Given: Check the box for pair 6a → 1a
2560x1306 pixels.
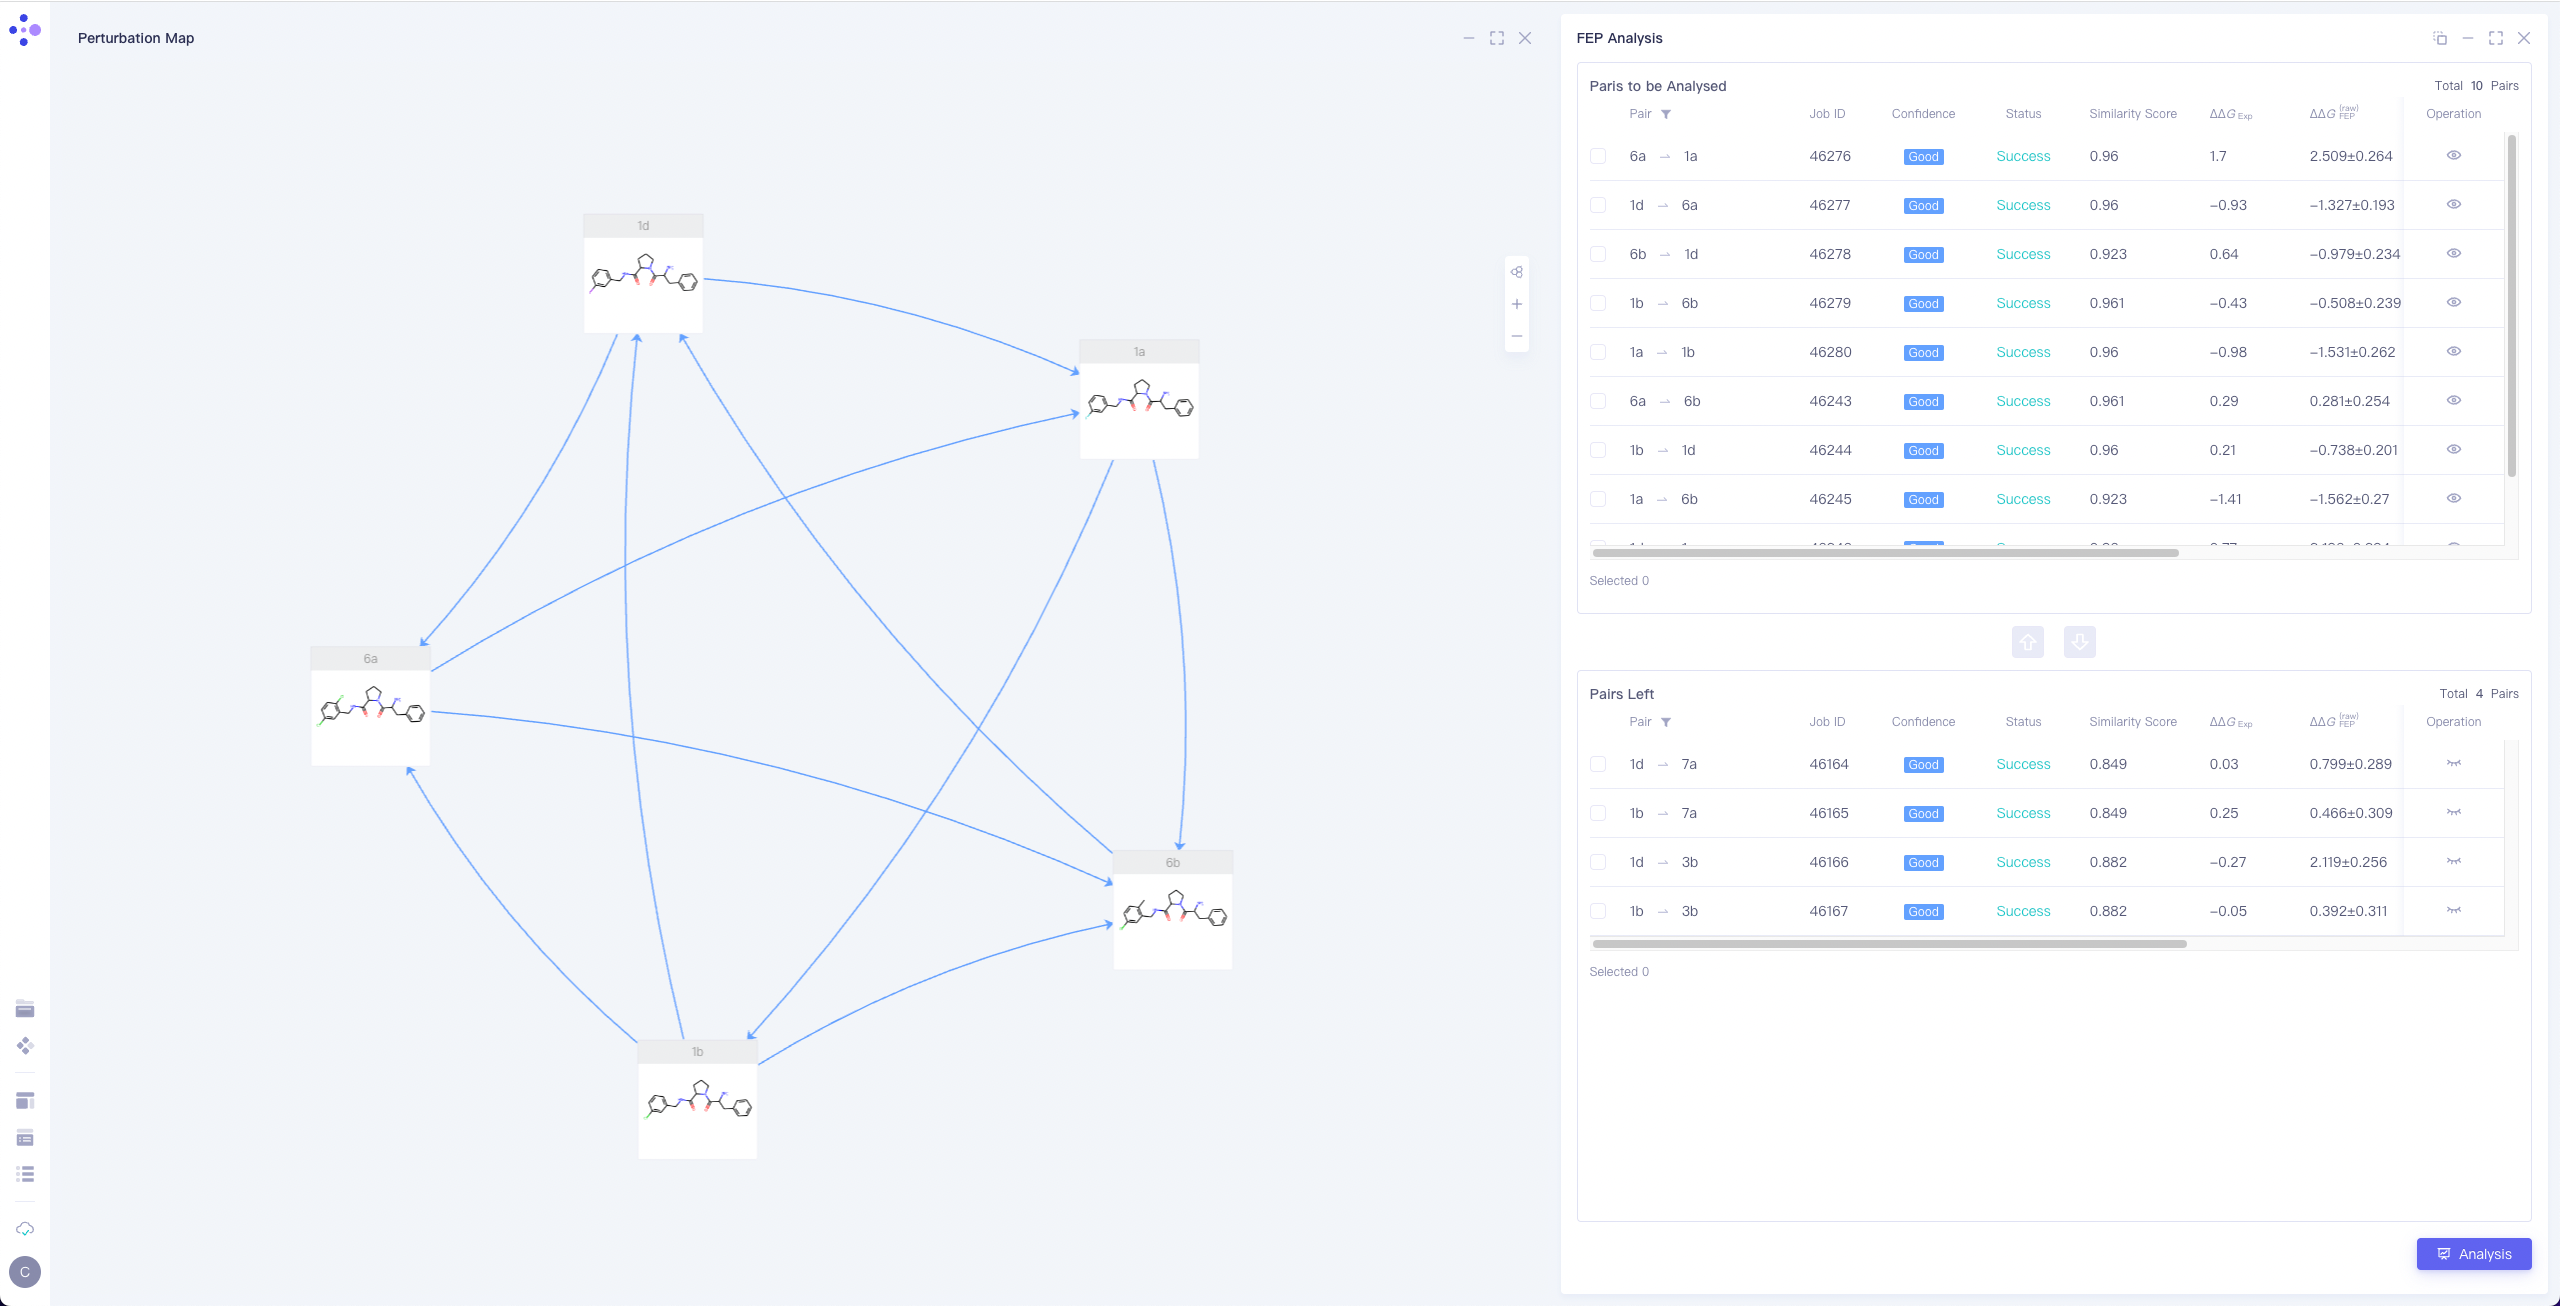Looking at the screenshot, I should point(1598,156).
